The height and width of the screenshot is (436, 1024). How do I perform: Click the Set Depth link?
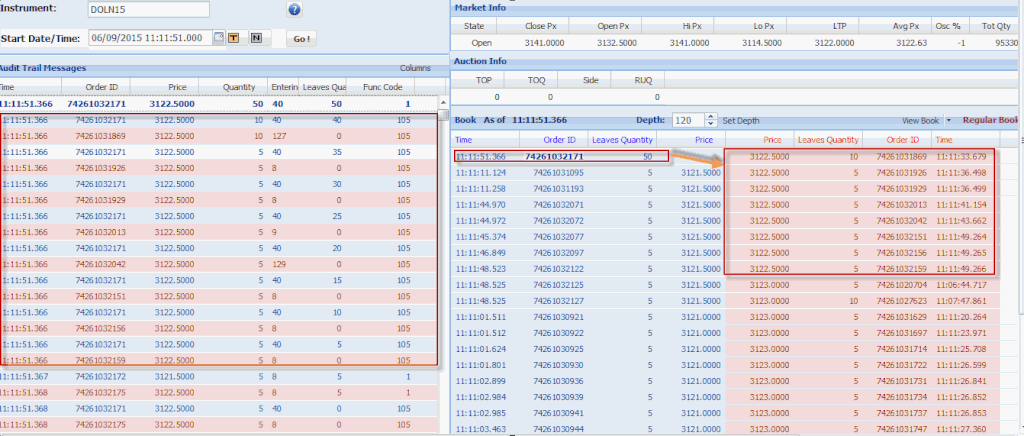click(x=743, y=119)
